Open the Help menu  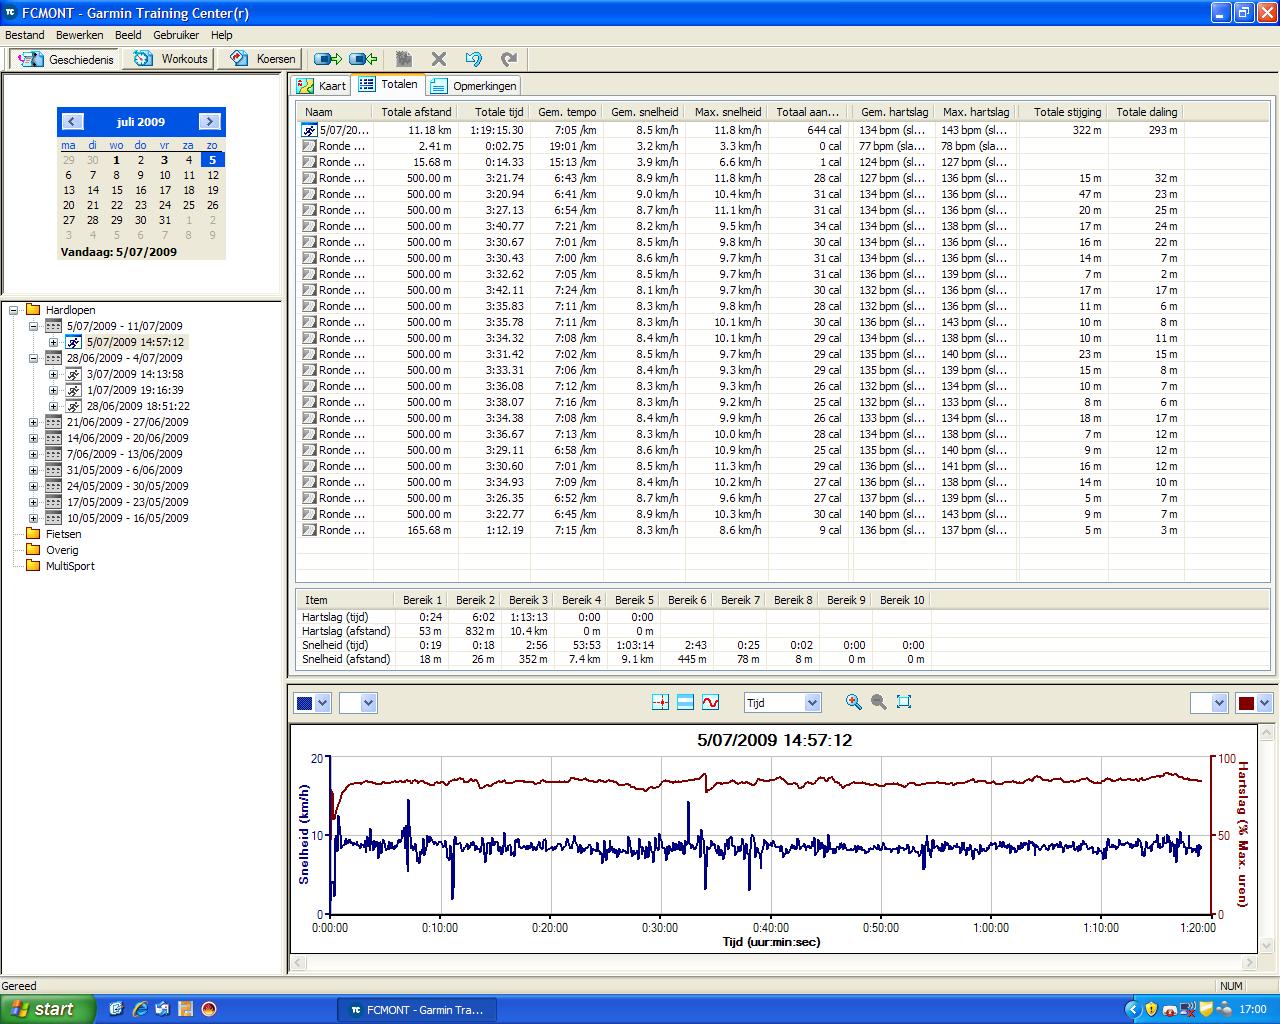(221, 35)
